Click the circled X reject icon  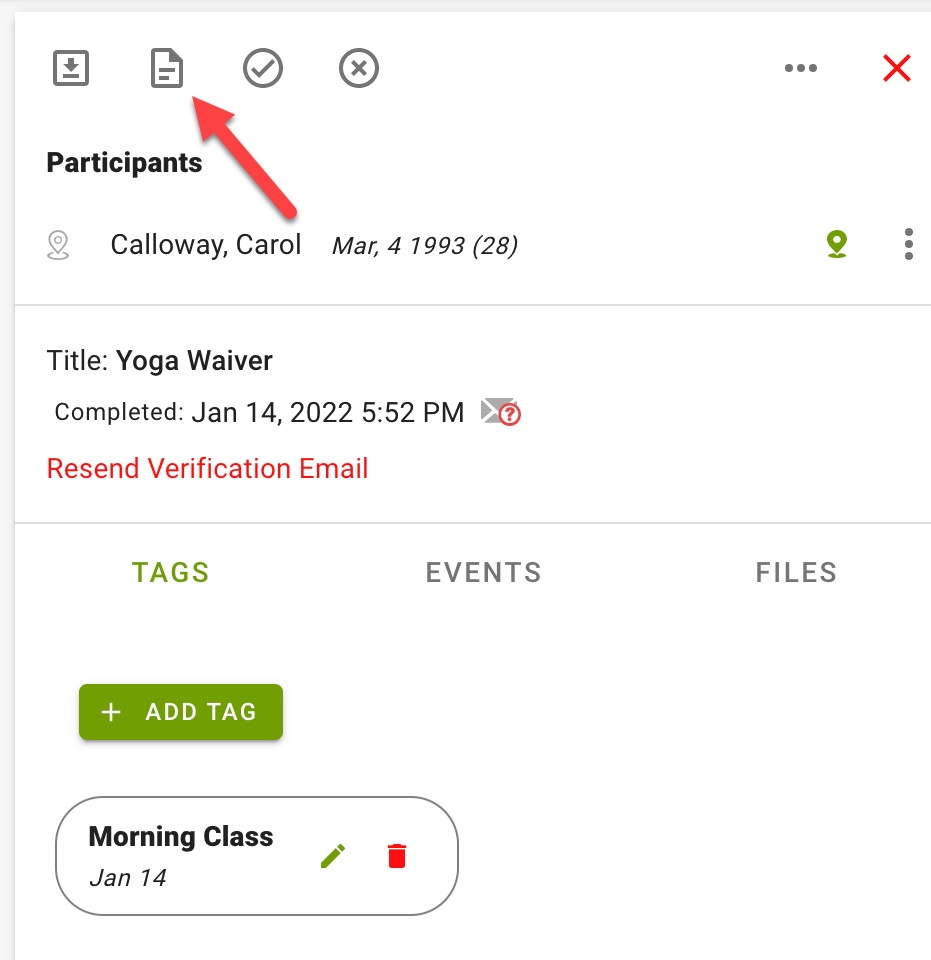359,68
